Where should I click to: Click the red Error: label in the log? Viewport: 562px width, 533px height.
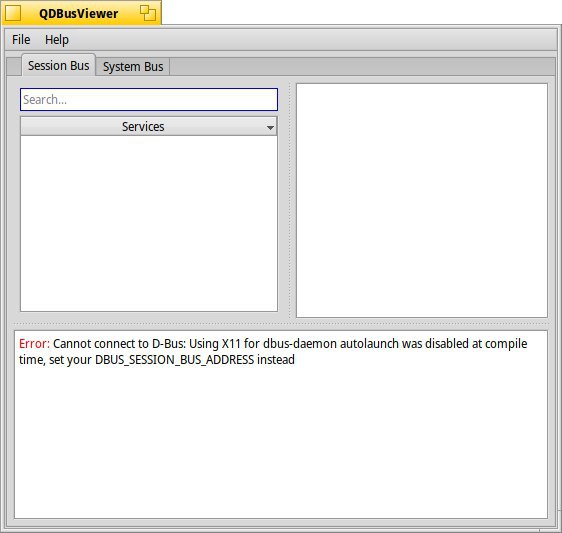[34, 344]
